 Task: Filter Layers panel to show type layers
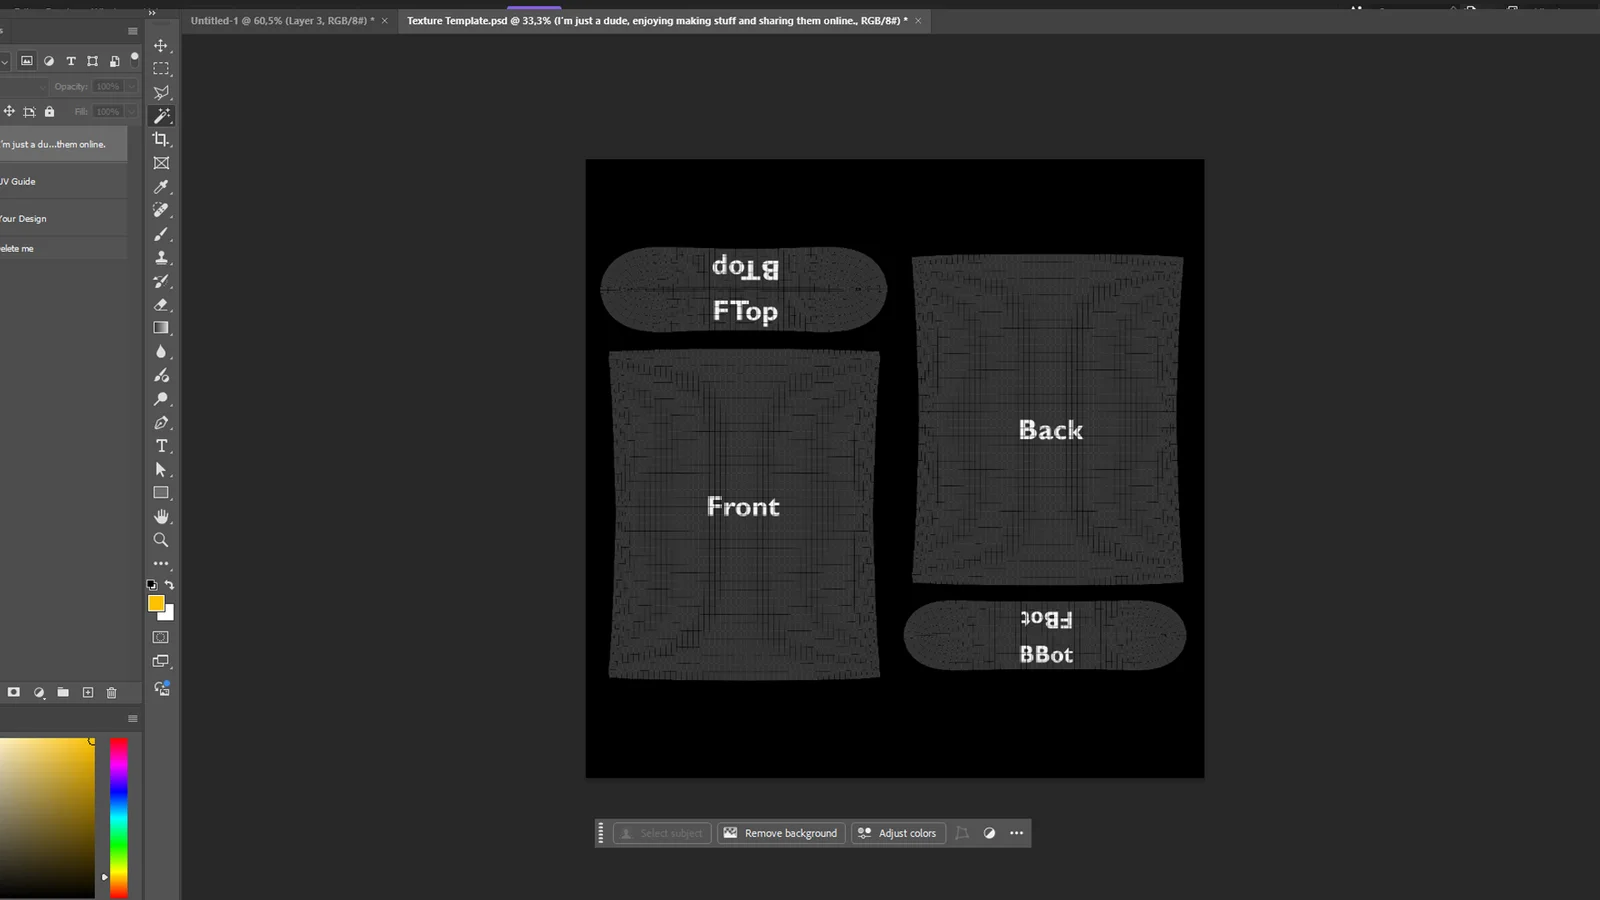tap(70, 61)
